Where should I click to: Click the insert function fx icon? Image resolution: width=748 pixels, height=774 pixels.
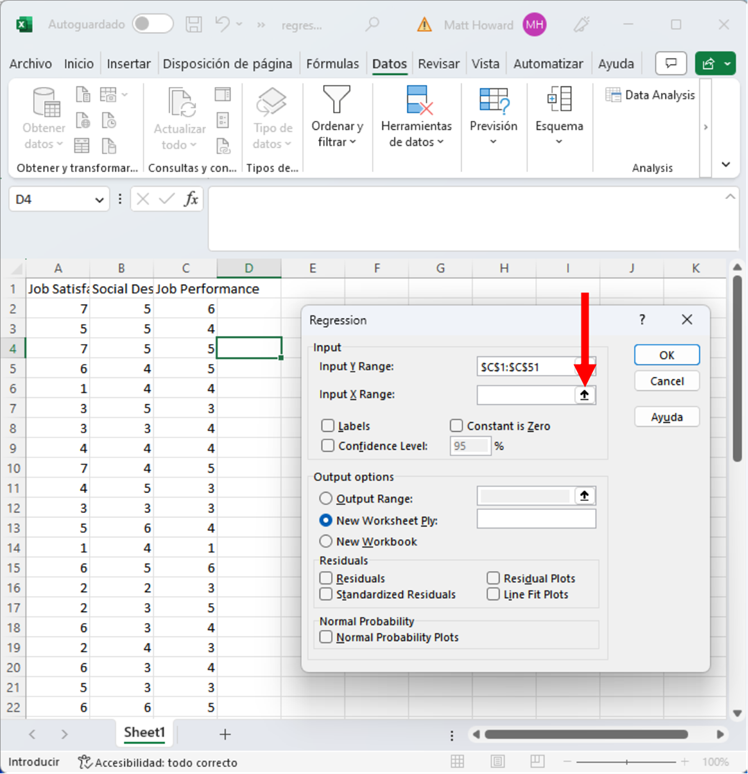coord(190,199)
